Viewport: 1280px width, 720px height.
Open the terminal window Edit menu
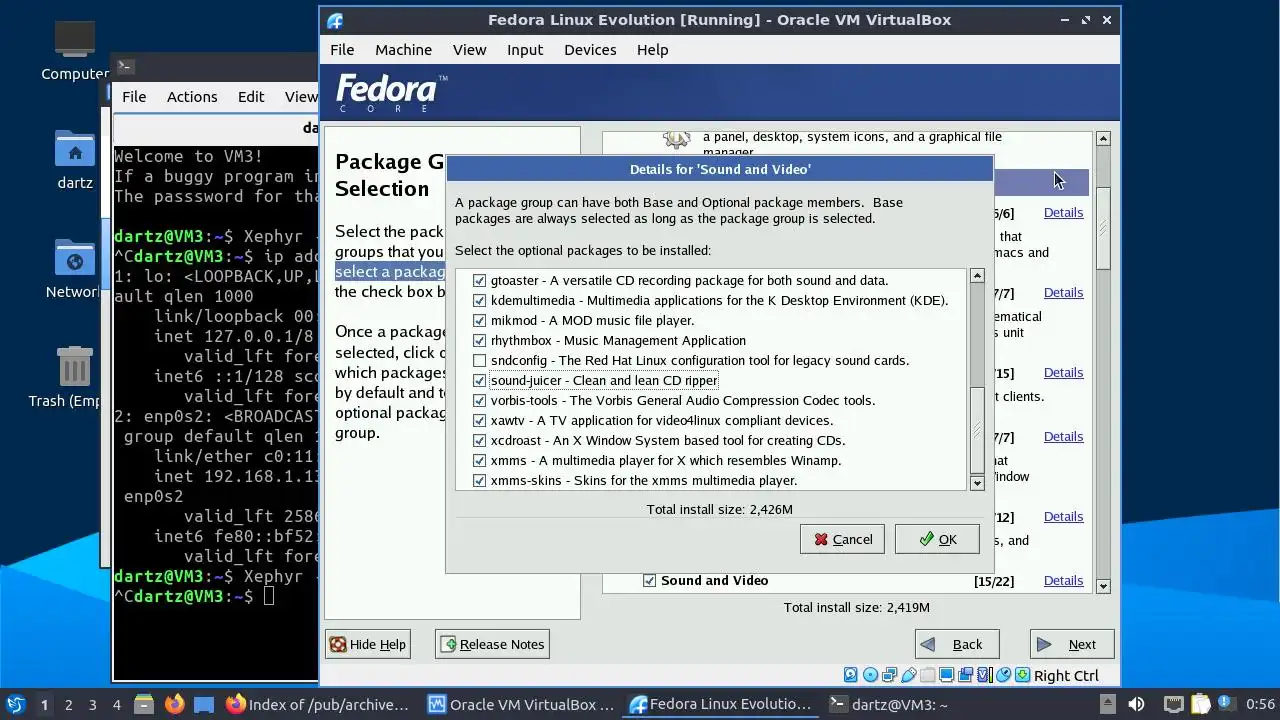[x=251, y=96]
